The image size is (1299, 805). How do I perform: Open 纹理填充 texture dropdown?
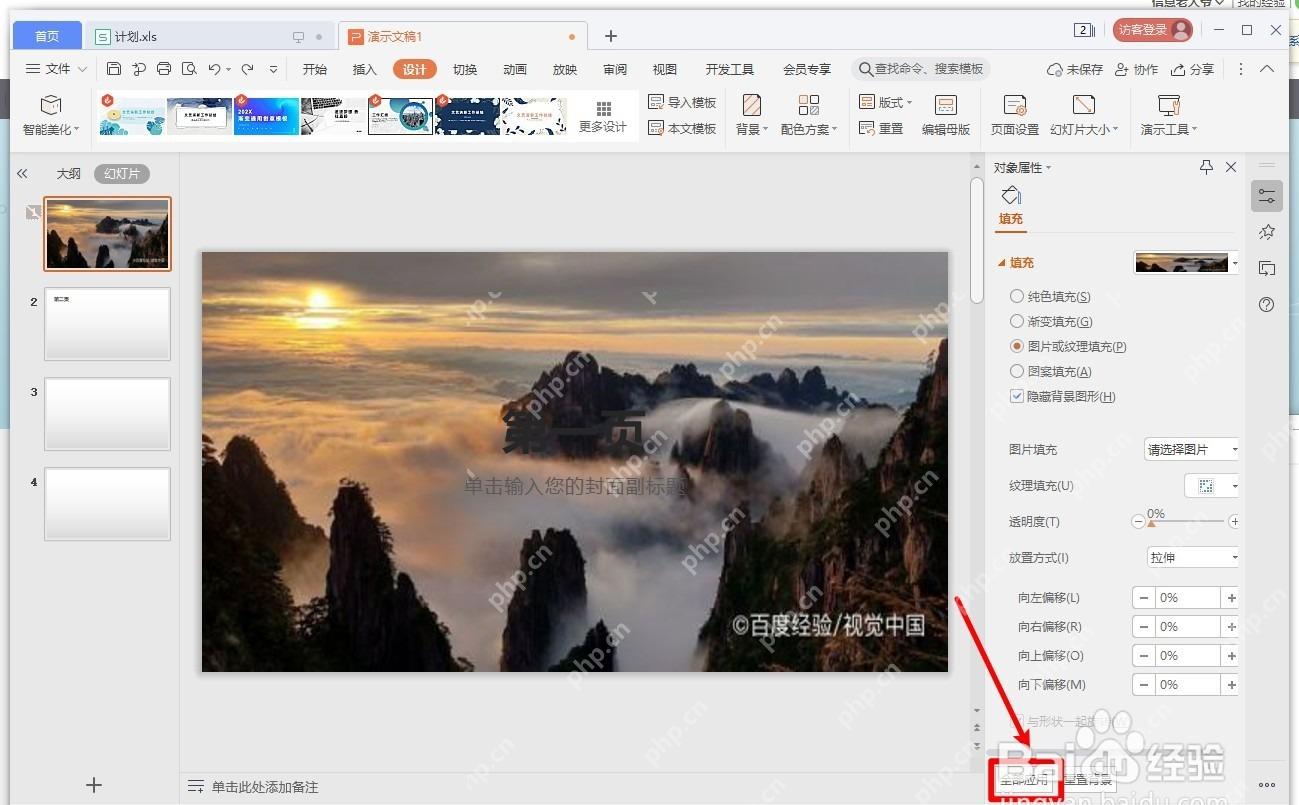click(x=1212, y=486)
